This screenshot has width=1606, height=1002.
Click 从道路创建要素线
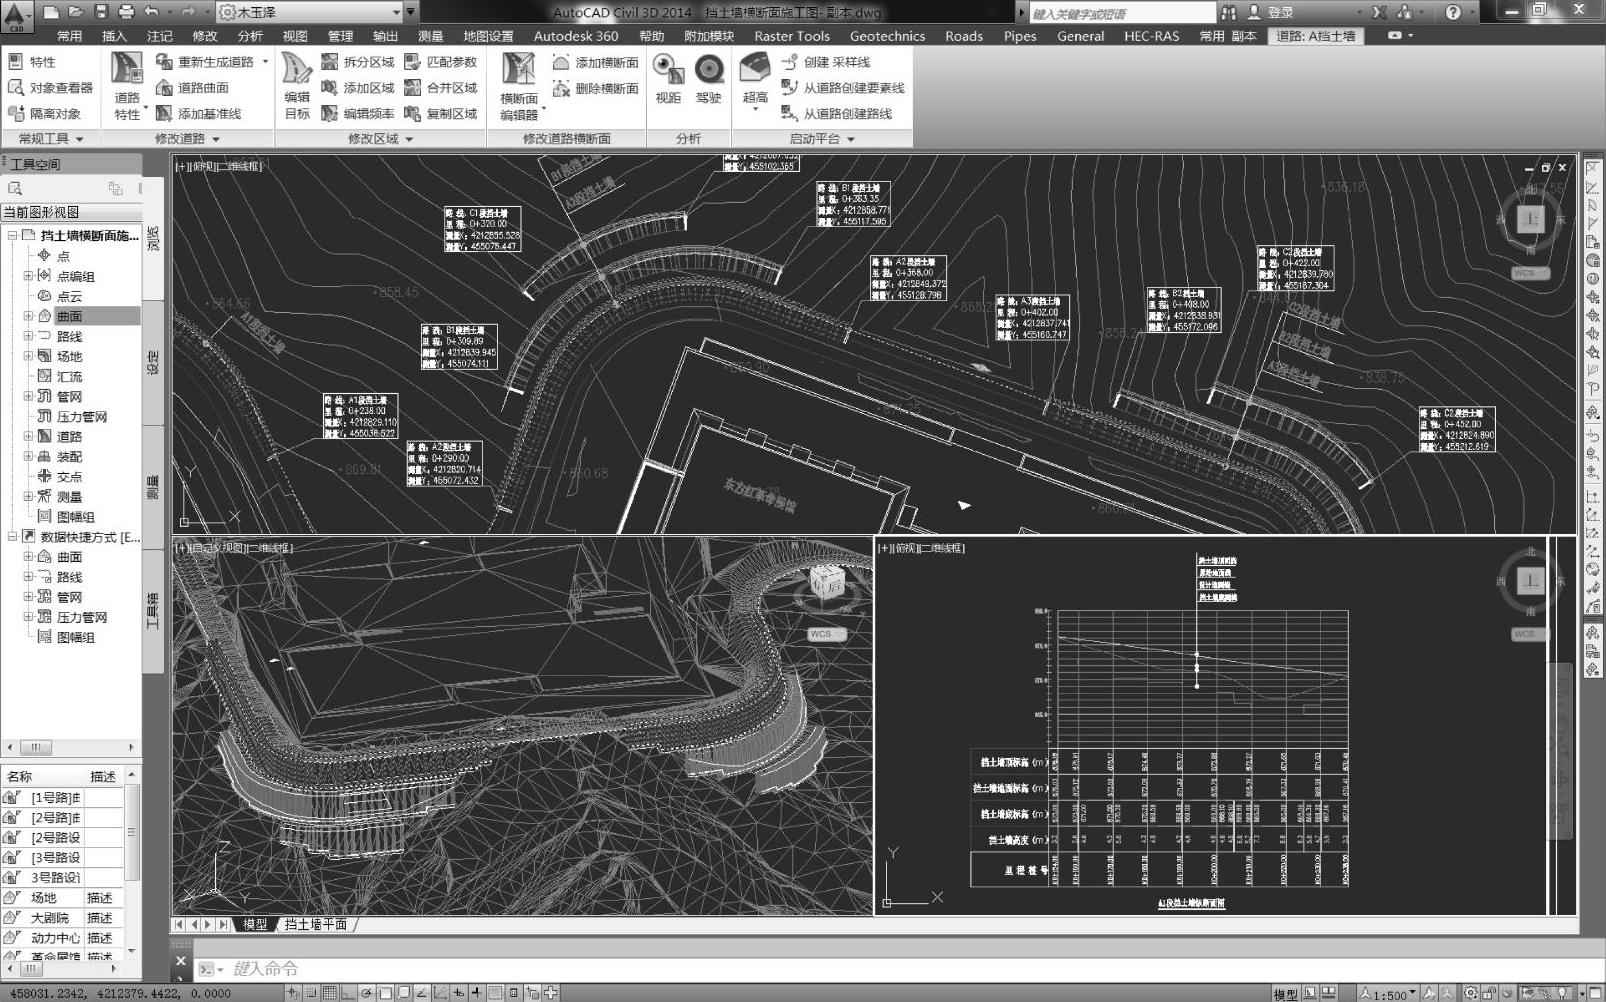(843, 88)
